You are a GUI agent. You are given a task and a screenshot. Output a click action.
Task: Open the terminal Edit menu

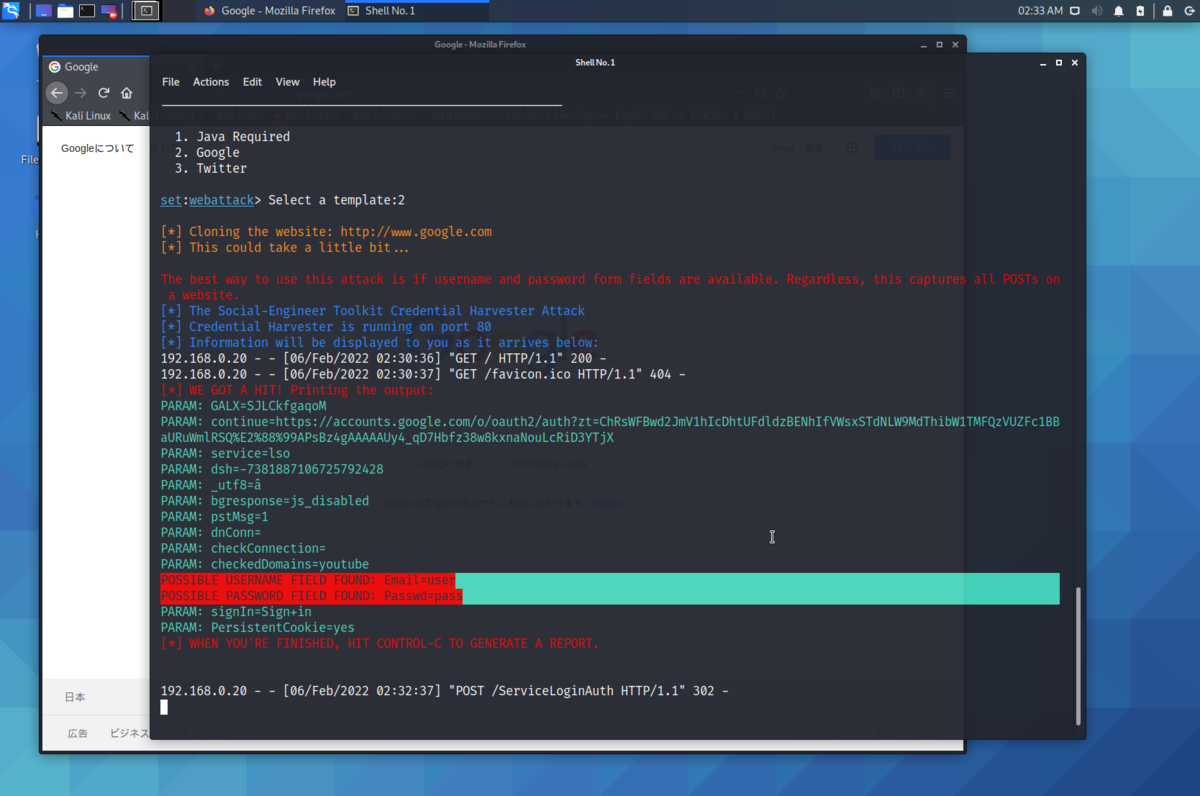[x=252, y=82]
